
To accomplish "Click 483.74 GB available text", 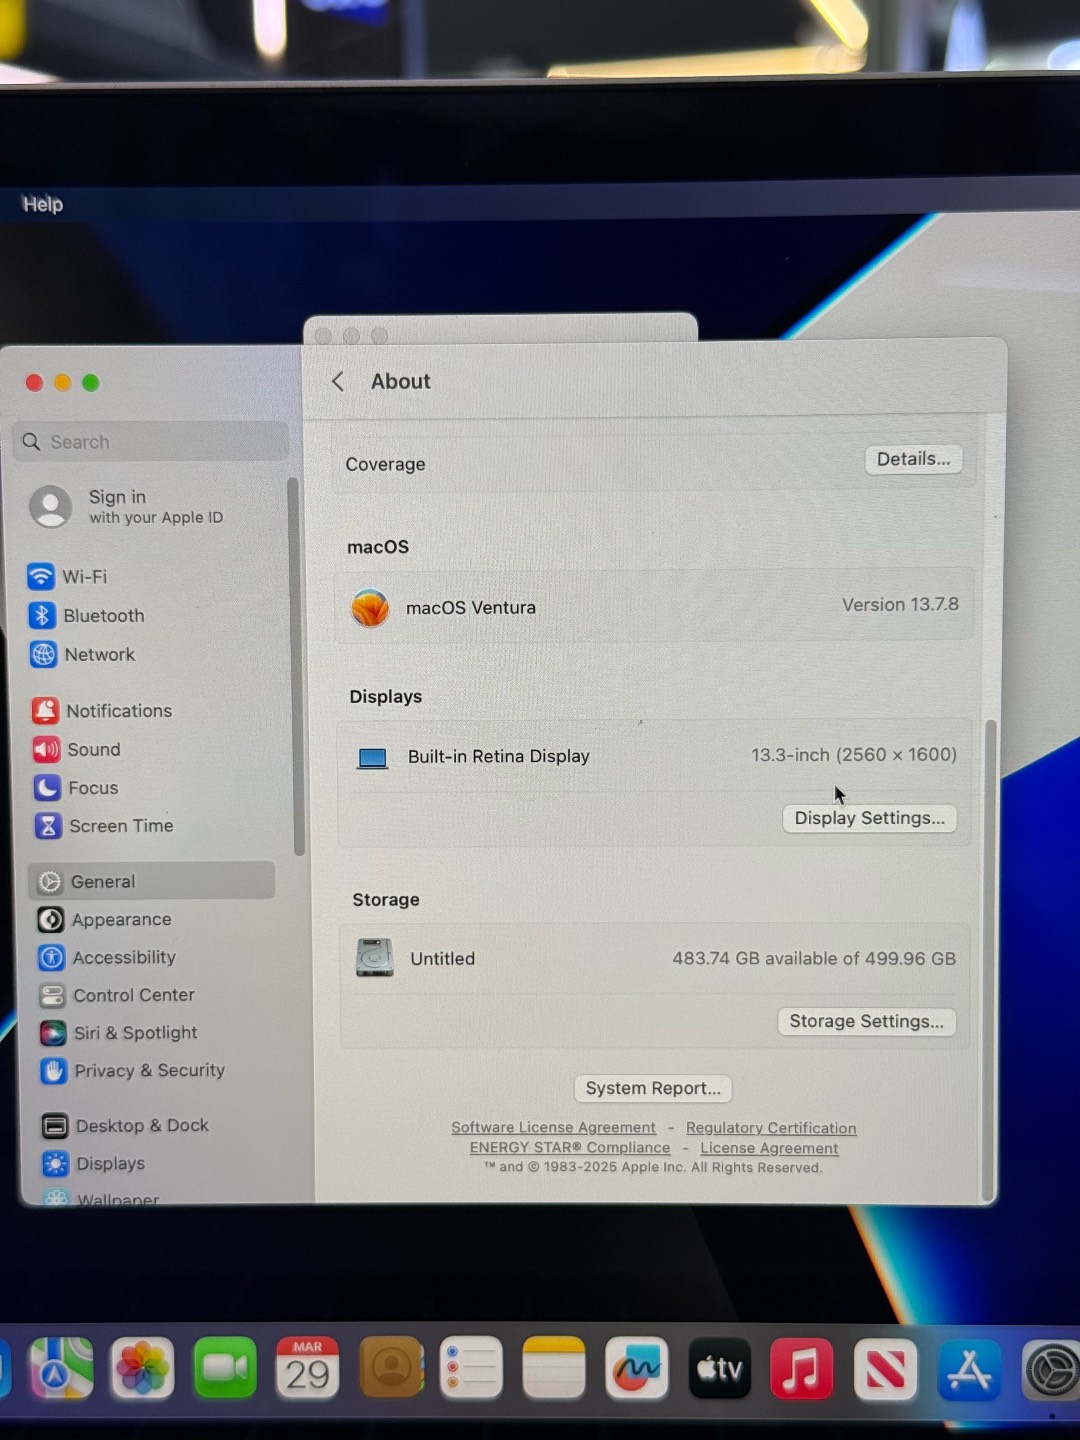I will tap(814, 958).
